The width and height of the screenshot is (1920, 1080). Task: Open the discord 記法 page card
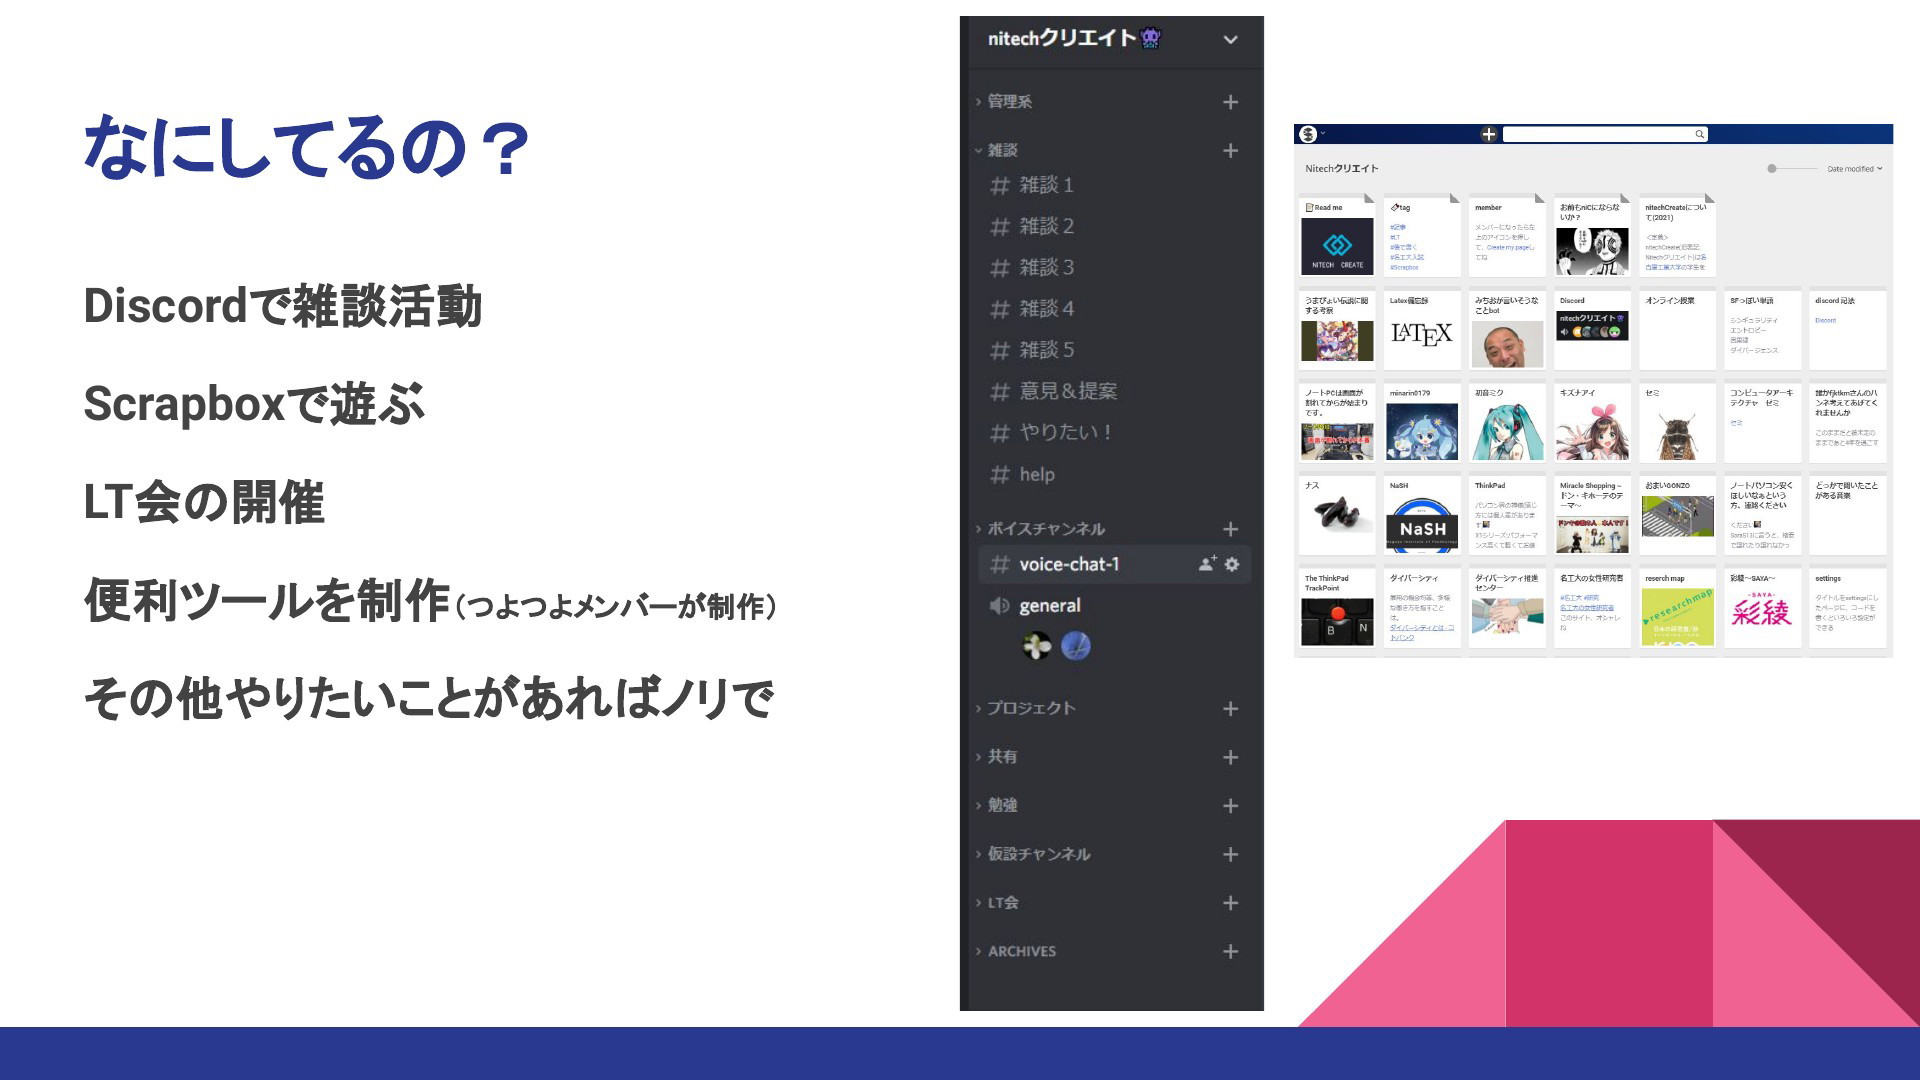pos(1847,329)
